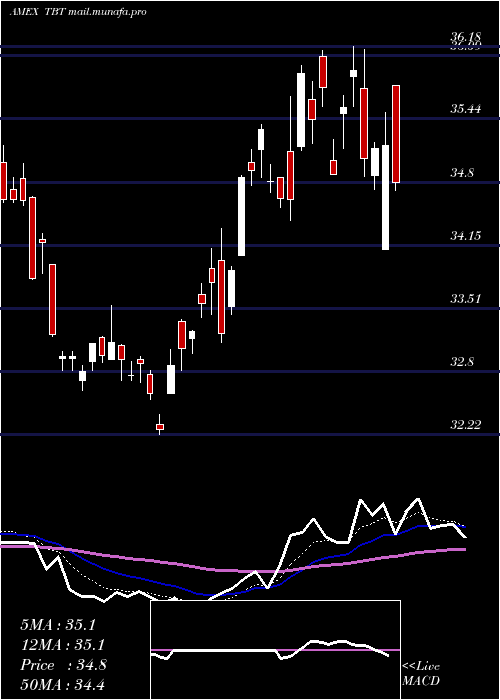Click the 32.8 price level label
Viewport: 500px width, 700px height.
[462, 361]
